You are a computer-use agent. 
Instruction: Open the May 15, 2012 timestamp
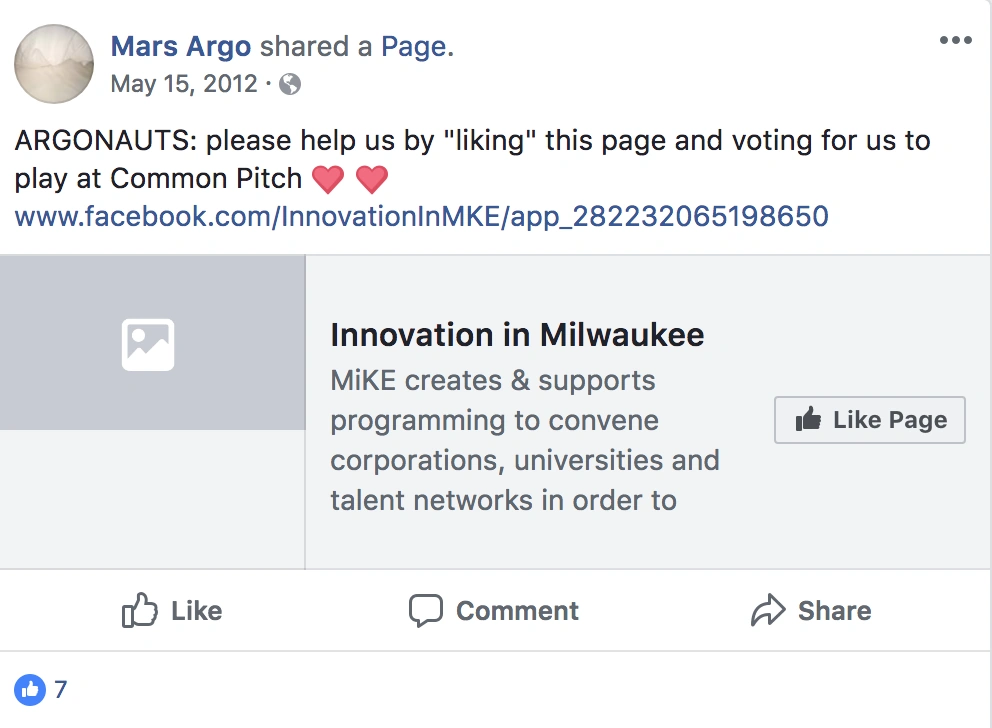(x=184, y=83)
